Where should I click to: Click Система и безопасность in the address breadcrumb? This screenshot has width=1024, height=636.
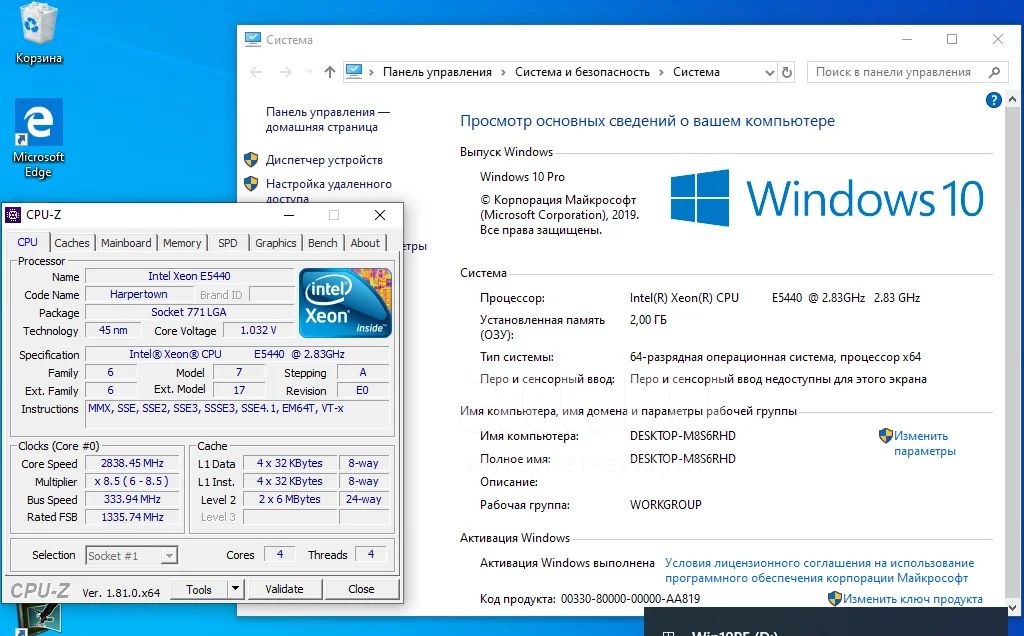tap(582, 72)
